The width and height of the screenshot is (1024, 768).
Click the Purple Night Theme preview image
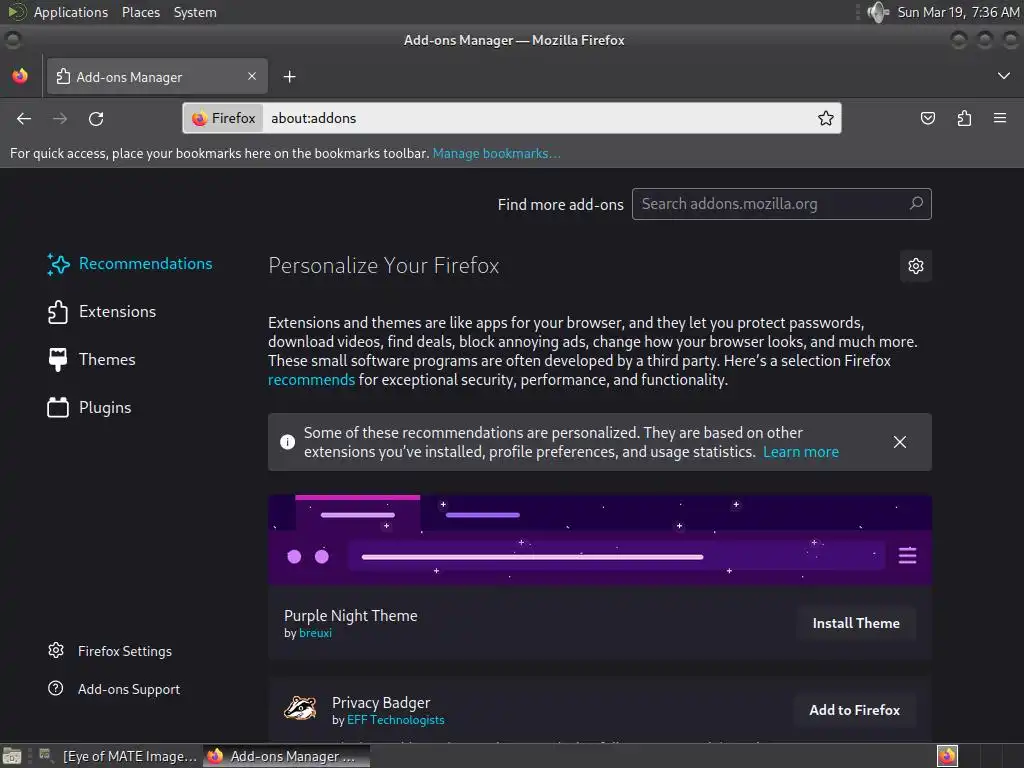pos(600,540)
